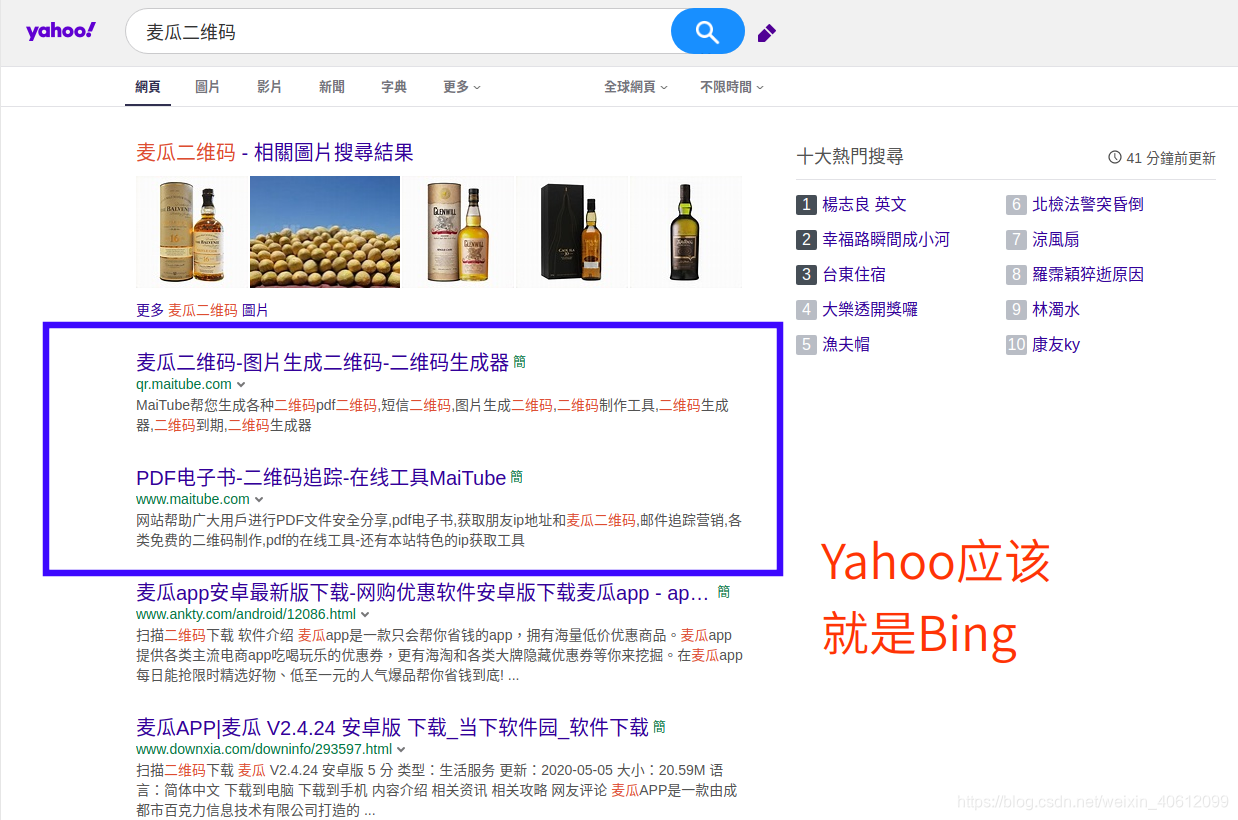Click 簡 icon beside 麦瓜APP V2.4.24 result
This screenshot has height=820, width=1238.
pyautogui.click(x=660, y=727)
